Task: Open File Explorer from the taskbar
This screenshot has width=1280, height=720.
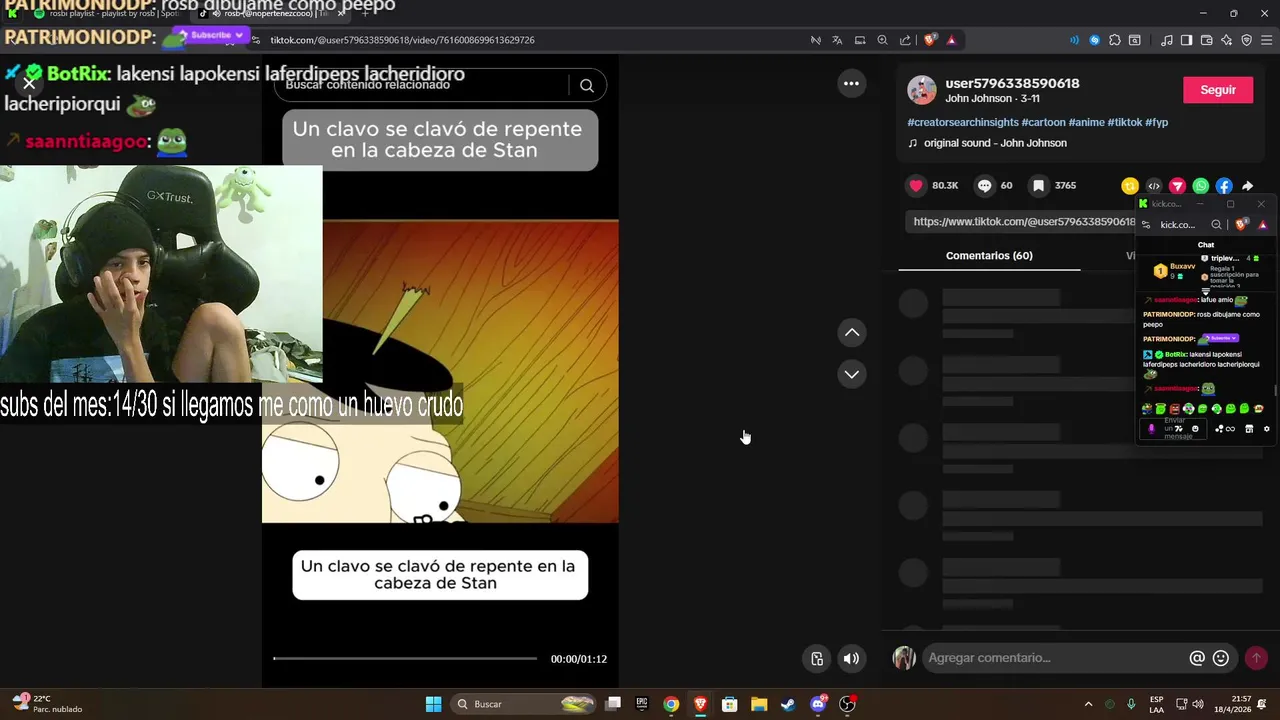Action: pyautogui.click(x=759, y=704)
